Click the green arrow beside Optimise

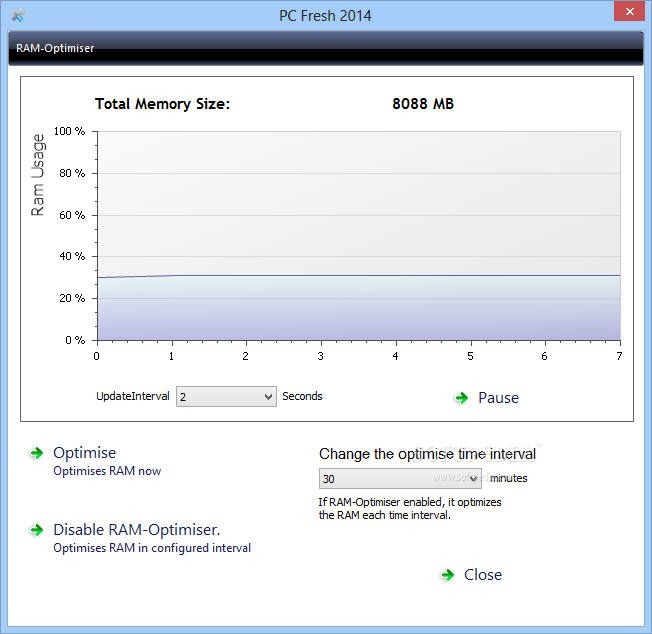[37, 453]
